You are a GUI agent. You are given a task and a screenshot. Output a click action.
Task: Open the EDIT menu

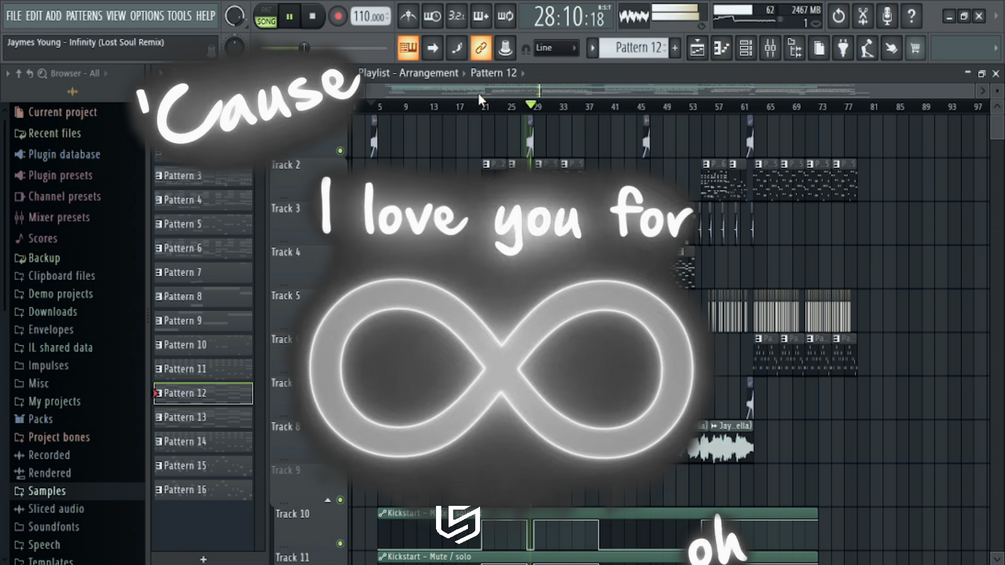(x=34, y=16)
